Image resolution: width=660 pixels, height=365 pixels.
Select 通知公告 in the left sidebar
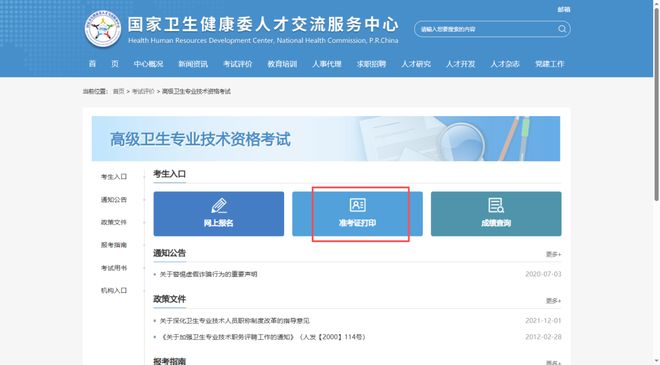[x=114, y=200]
